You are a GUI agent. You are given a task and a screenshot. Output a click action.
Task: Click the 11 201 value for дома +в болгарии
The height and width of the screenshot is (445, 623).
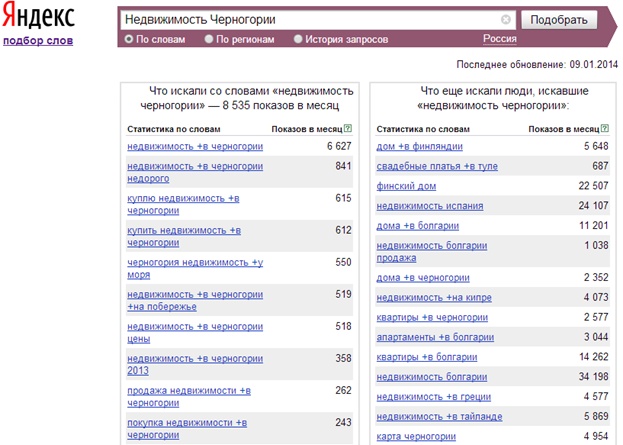pyautogui.click(x=594, y=226)
